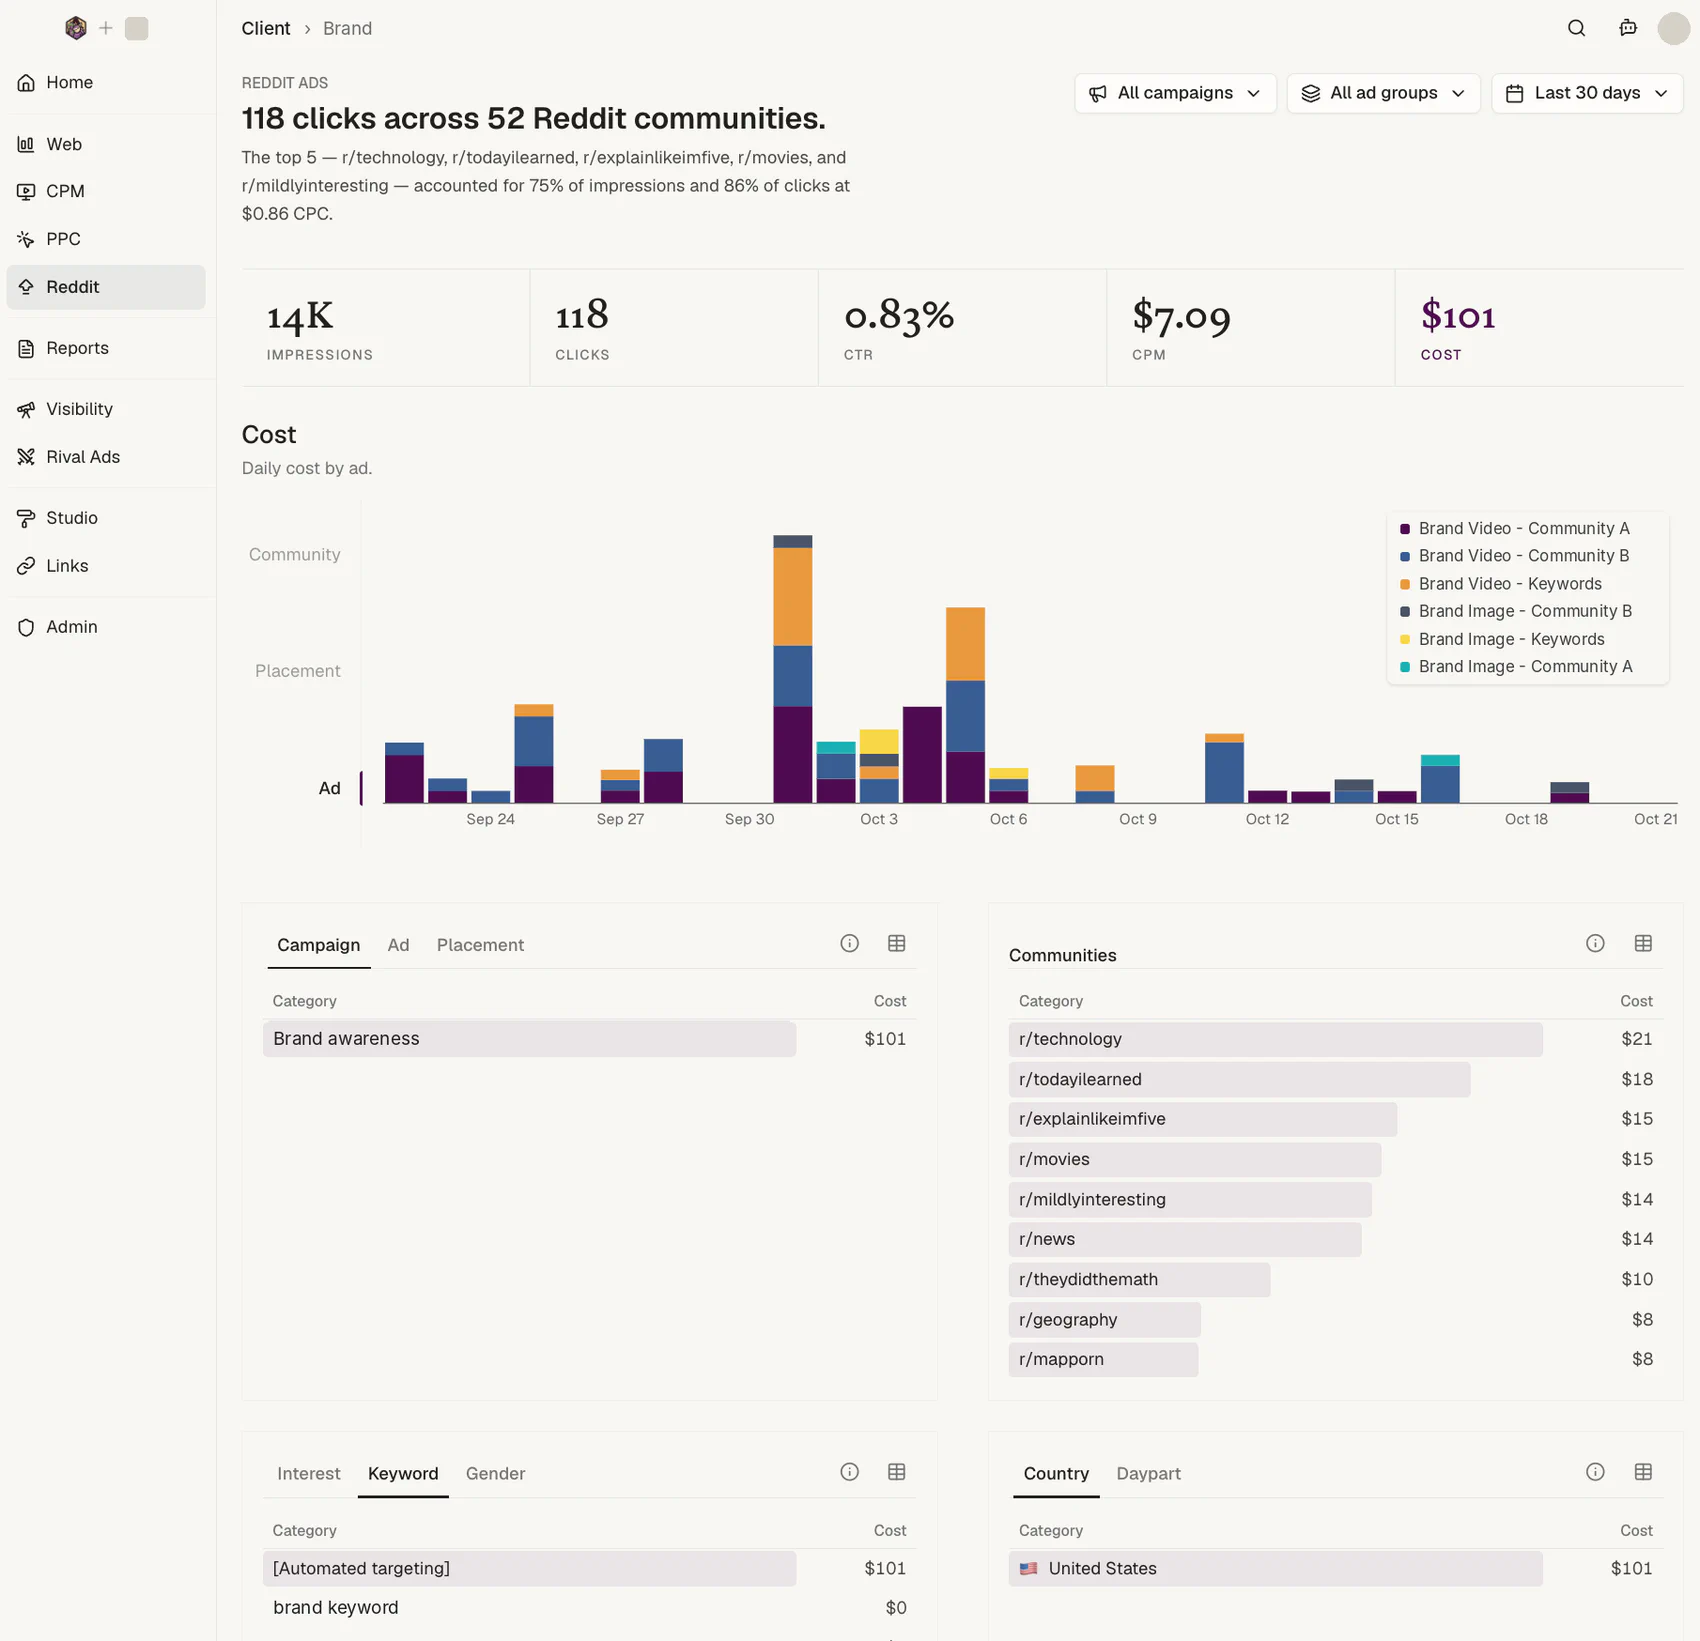This screenshot has width=1700, height=1641.
Task: Switch to the Ad tab
Action: (398, 945)
